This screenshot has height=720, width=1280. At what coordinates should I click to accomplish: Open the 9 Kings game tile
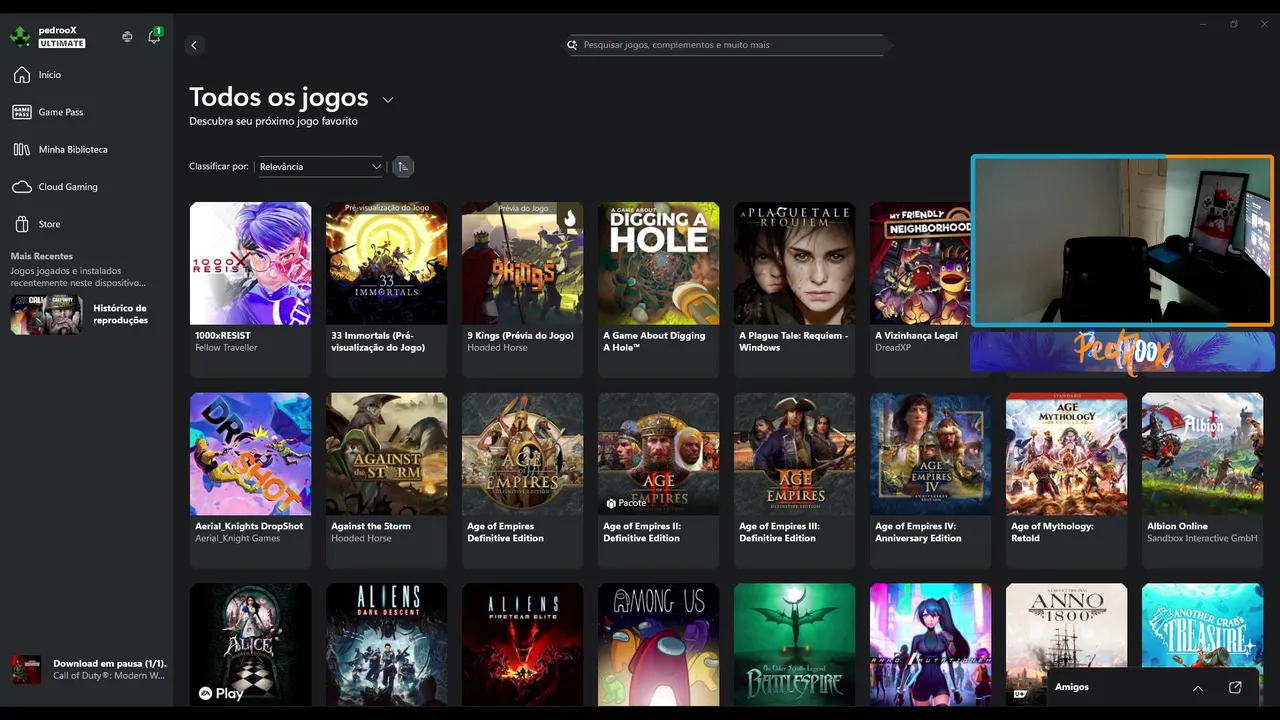coord(522,289)
